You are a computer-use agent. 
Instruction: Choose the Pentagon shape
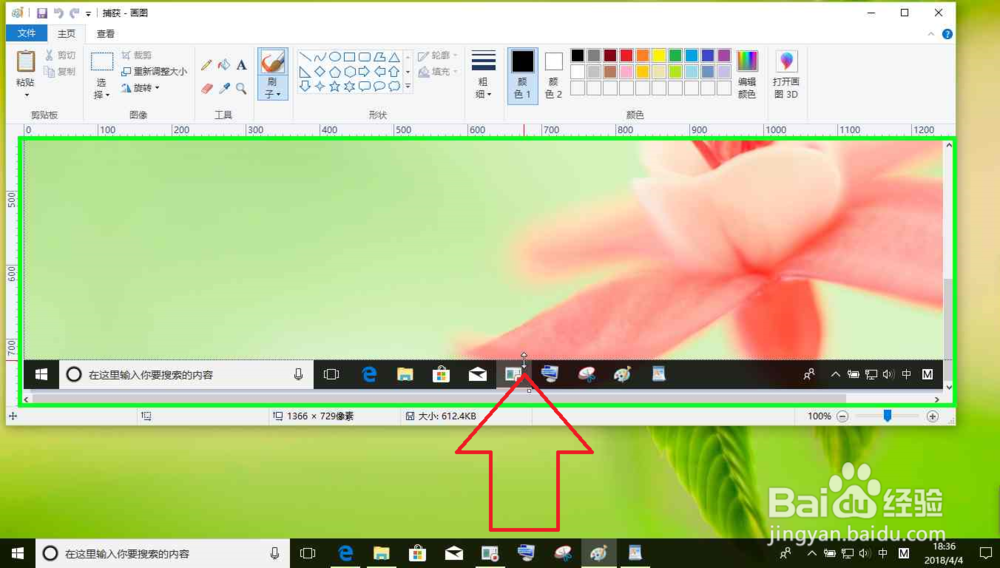334,72
